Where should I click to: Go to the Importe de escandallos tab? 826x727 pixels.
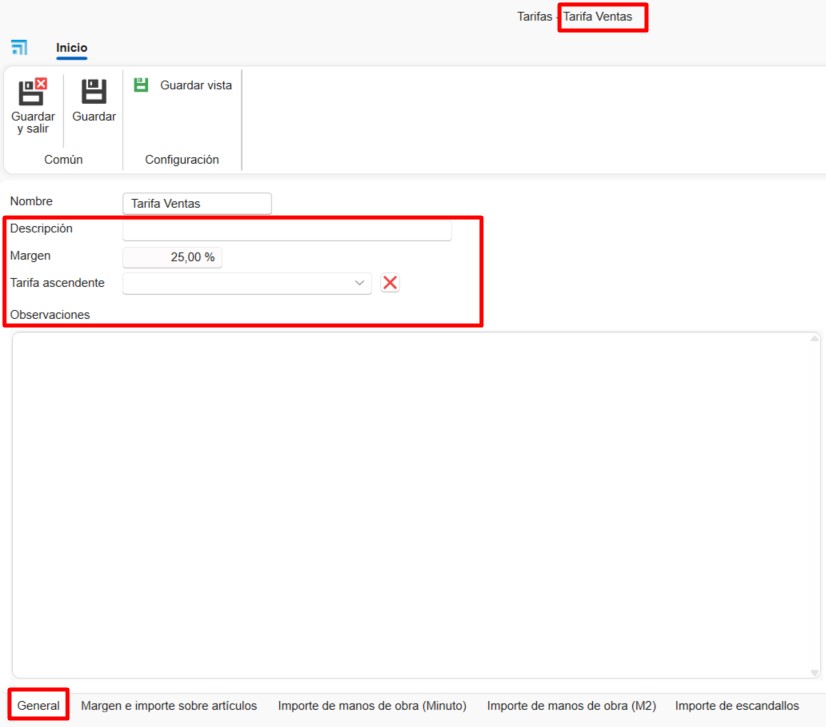[737, 706]
